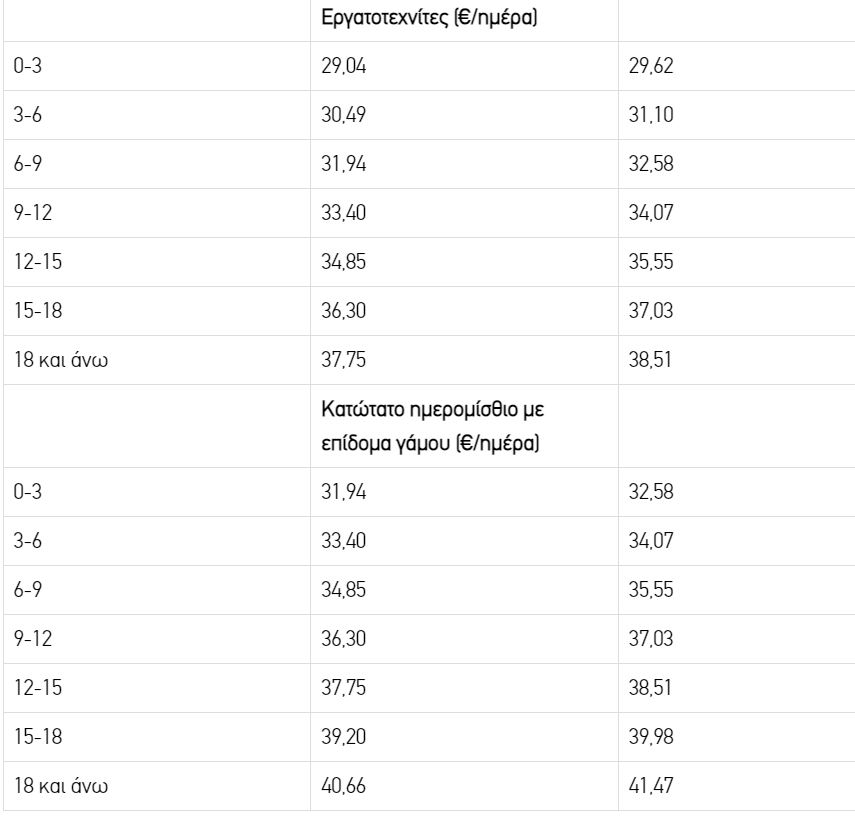Click the Κατώτατο ημερομίσθιο με επίδομα γάμου header

(431, 427)
